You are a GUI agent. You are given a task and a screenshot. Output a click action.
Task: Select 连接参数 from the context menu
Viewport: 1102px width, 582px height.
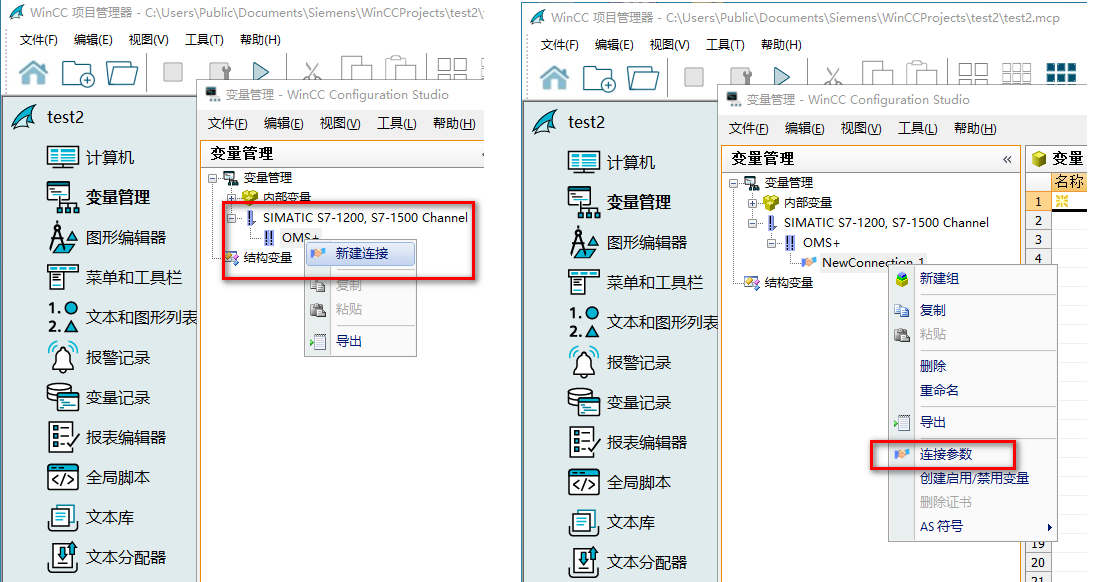tap(945, 454)
